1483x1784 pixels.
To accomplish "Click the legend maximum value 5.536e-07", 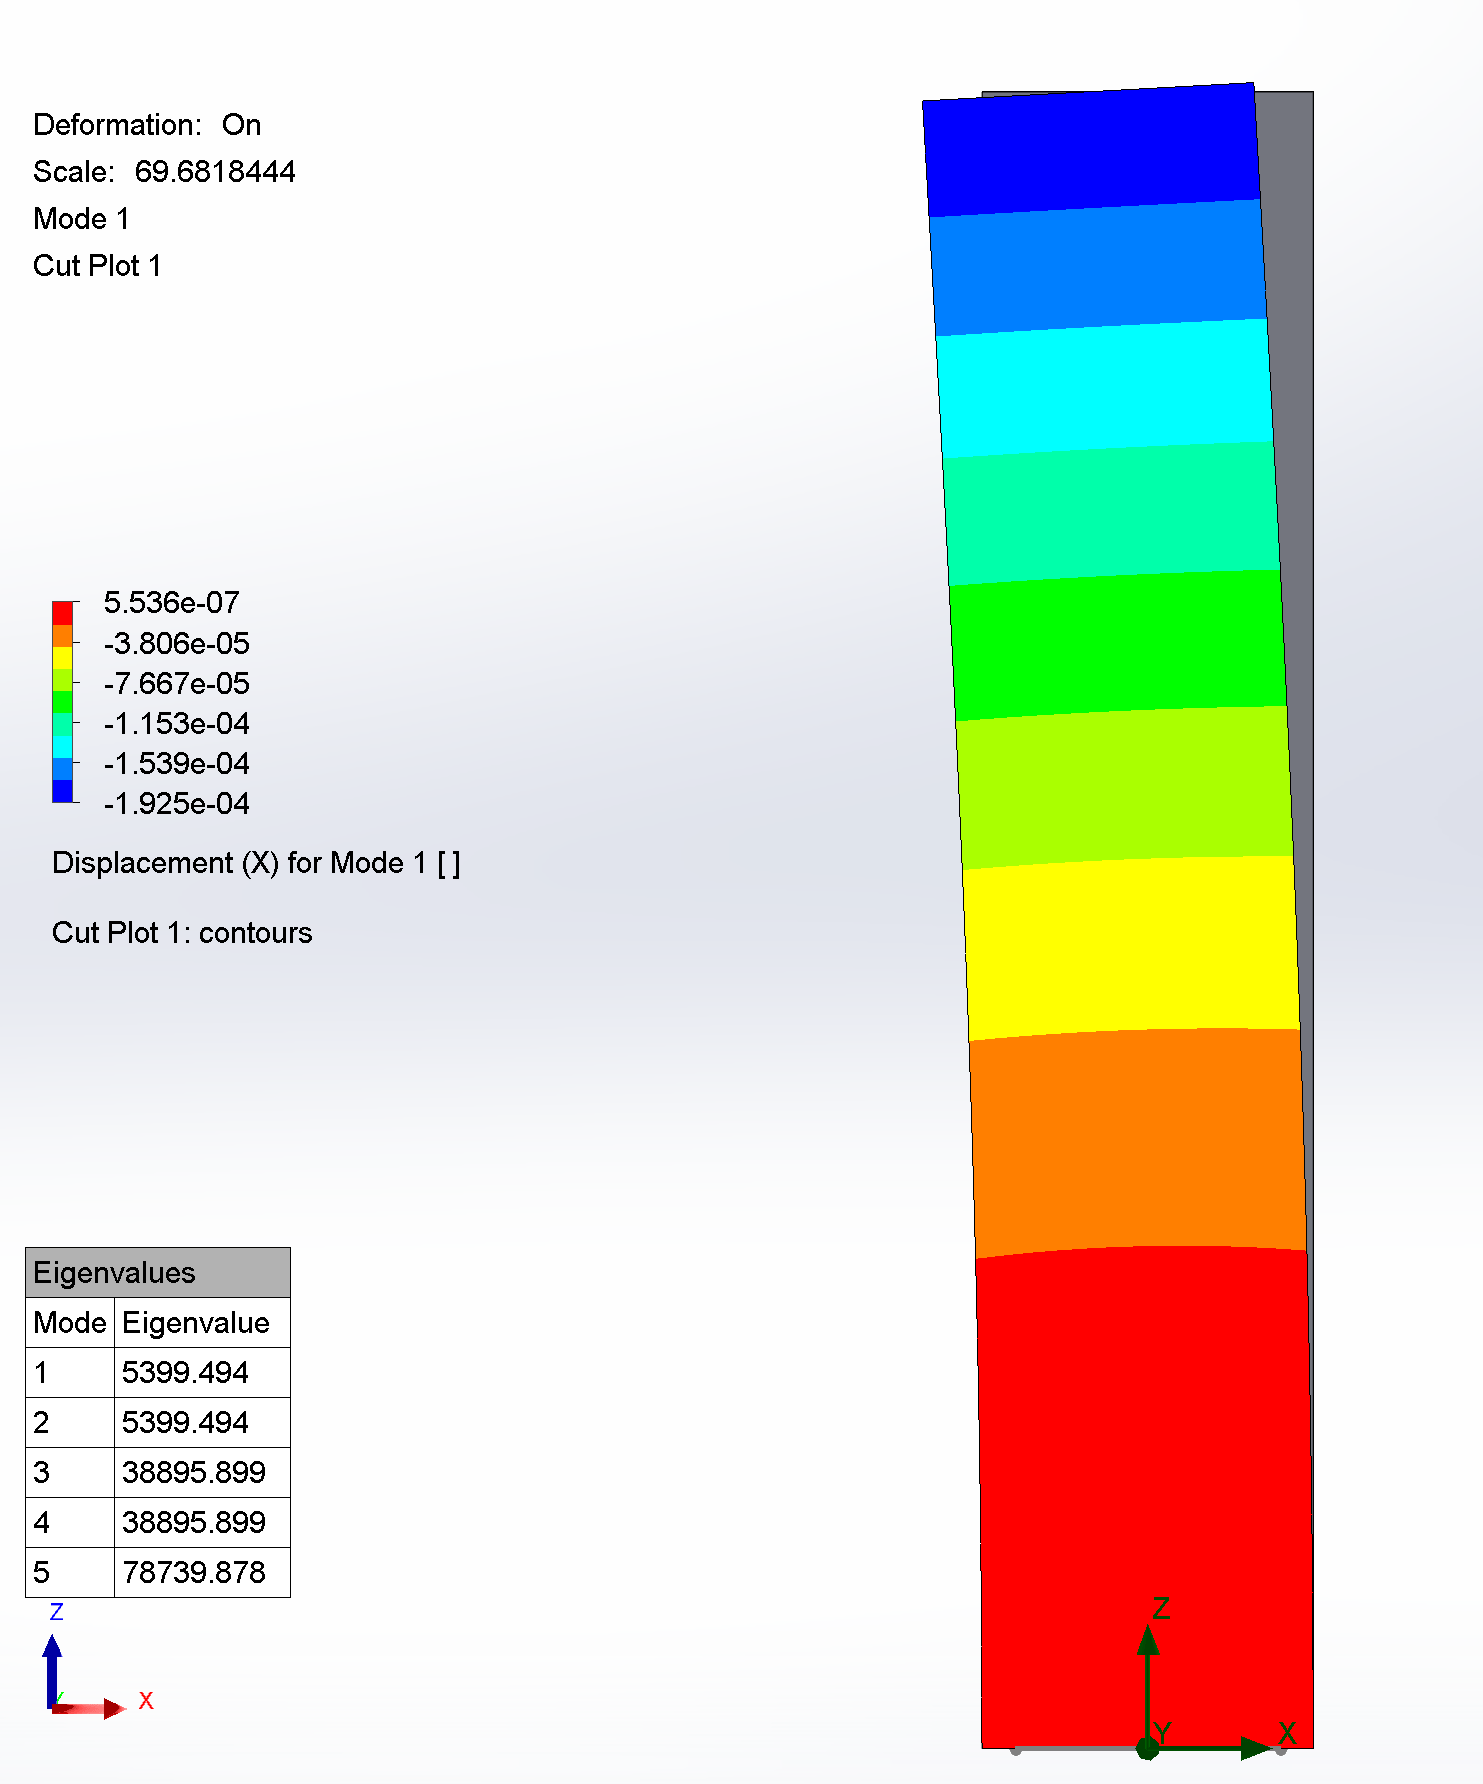I will pyautogui.click(x=171, y=603).
